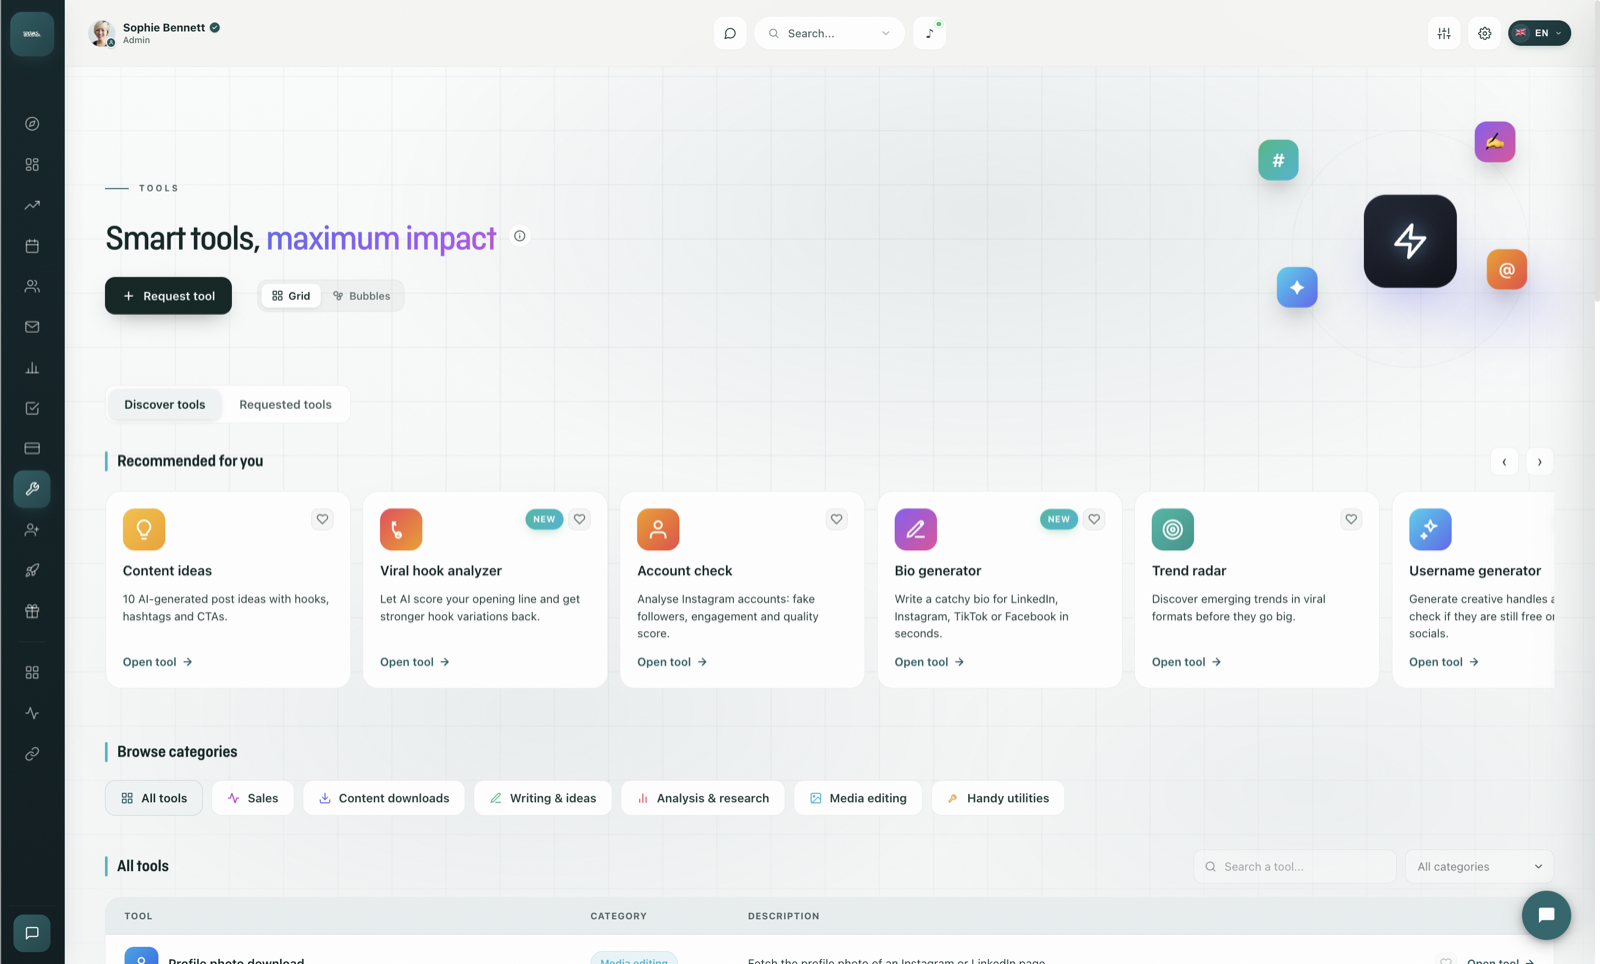Filter by Analysis & research category
This screenshot has height=964, width=1600.
point(703,798)
